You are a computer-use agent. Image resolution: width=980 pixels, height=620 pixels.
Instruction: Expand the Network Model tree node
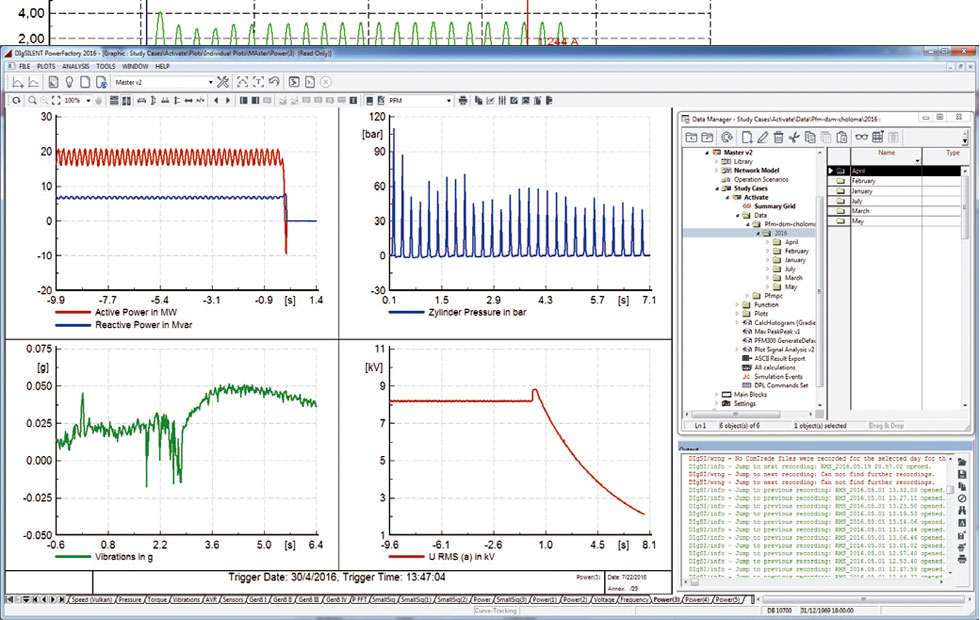[x=716, y=170]
